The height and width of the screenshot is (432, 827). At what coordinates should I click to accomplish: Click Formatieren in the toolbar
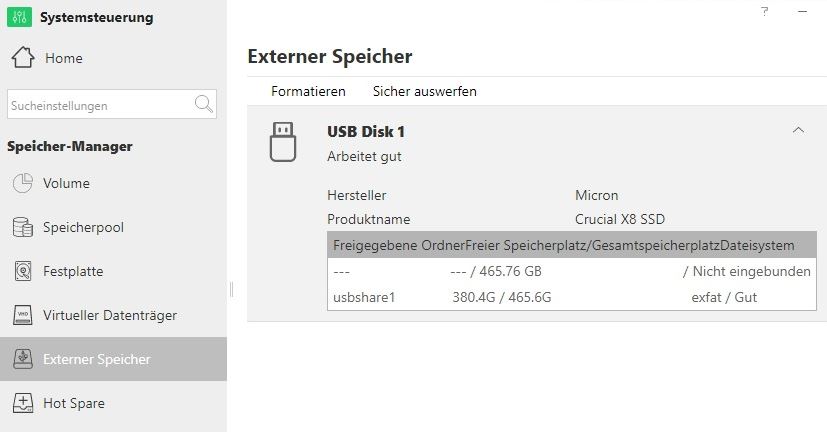point(308,91)
